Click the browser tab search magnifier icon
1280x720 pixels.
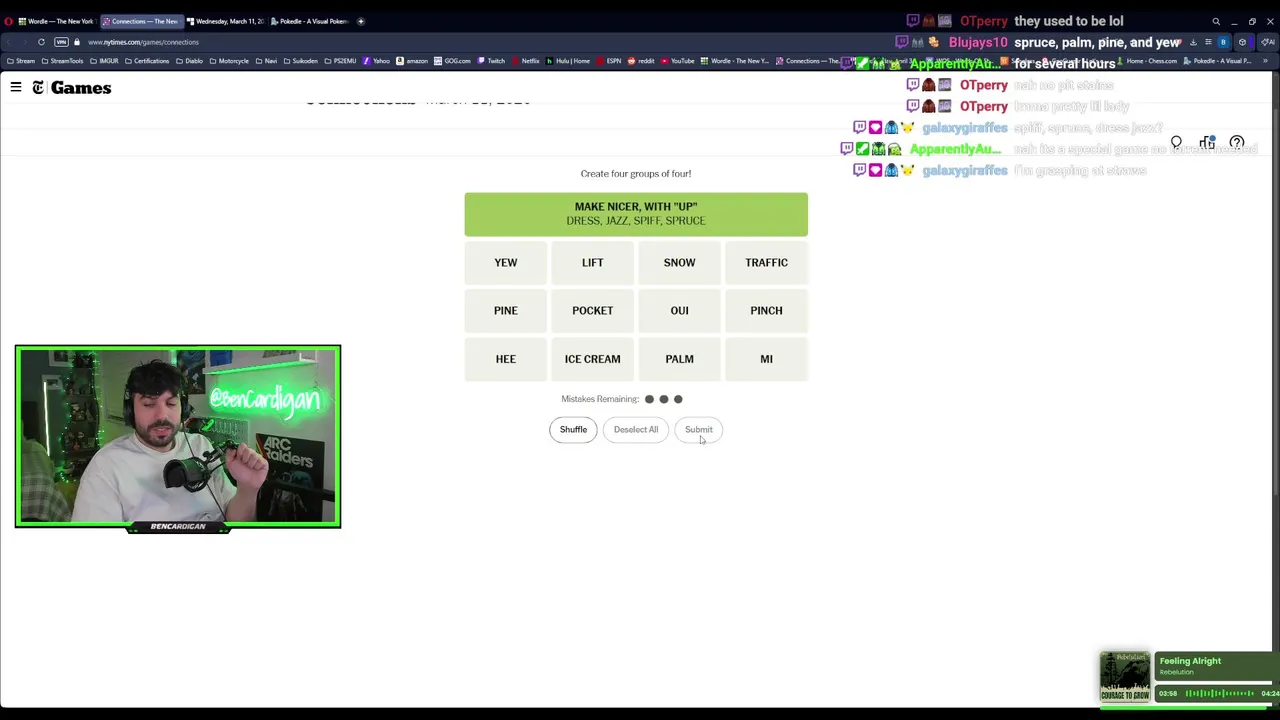coord(1216,21)
